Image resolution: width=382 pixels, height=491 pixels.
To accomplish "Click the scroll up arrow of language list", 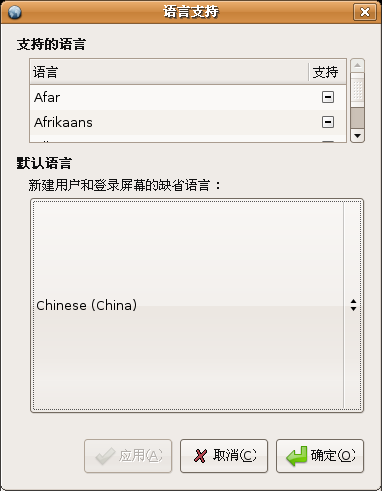I will point(357,65).
